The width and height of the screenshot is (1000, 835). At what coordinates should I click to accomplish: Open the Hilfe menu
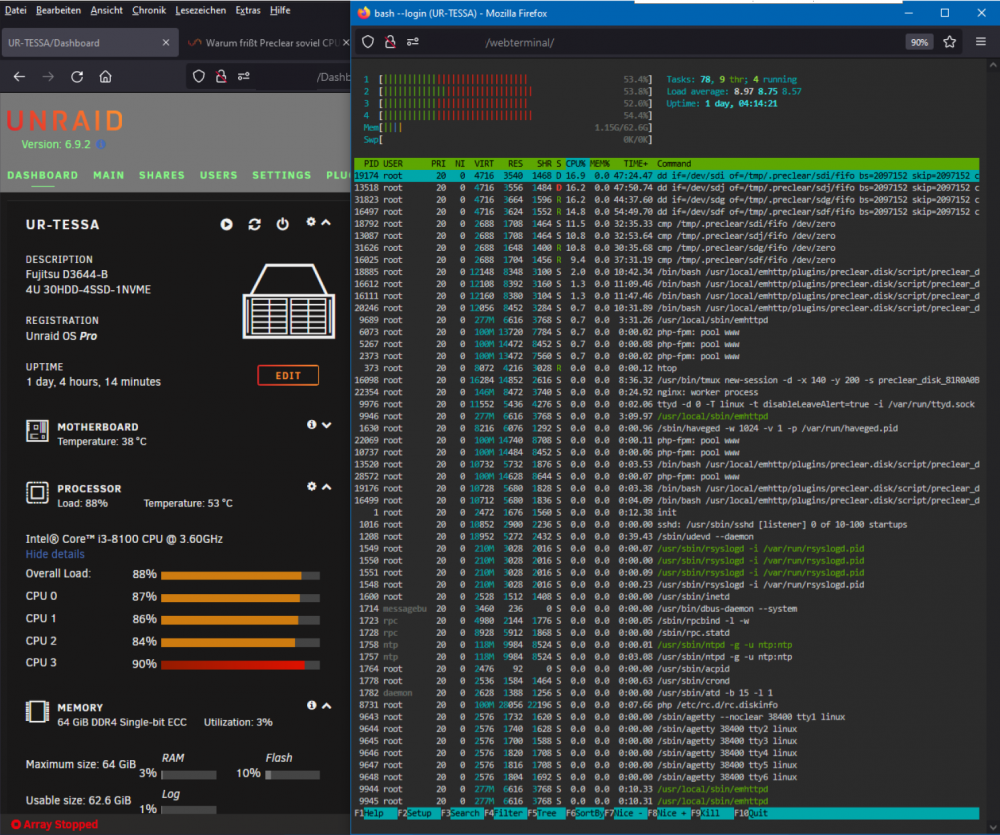[x=280, y=10]
